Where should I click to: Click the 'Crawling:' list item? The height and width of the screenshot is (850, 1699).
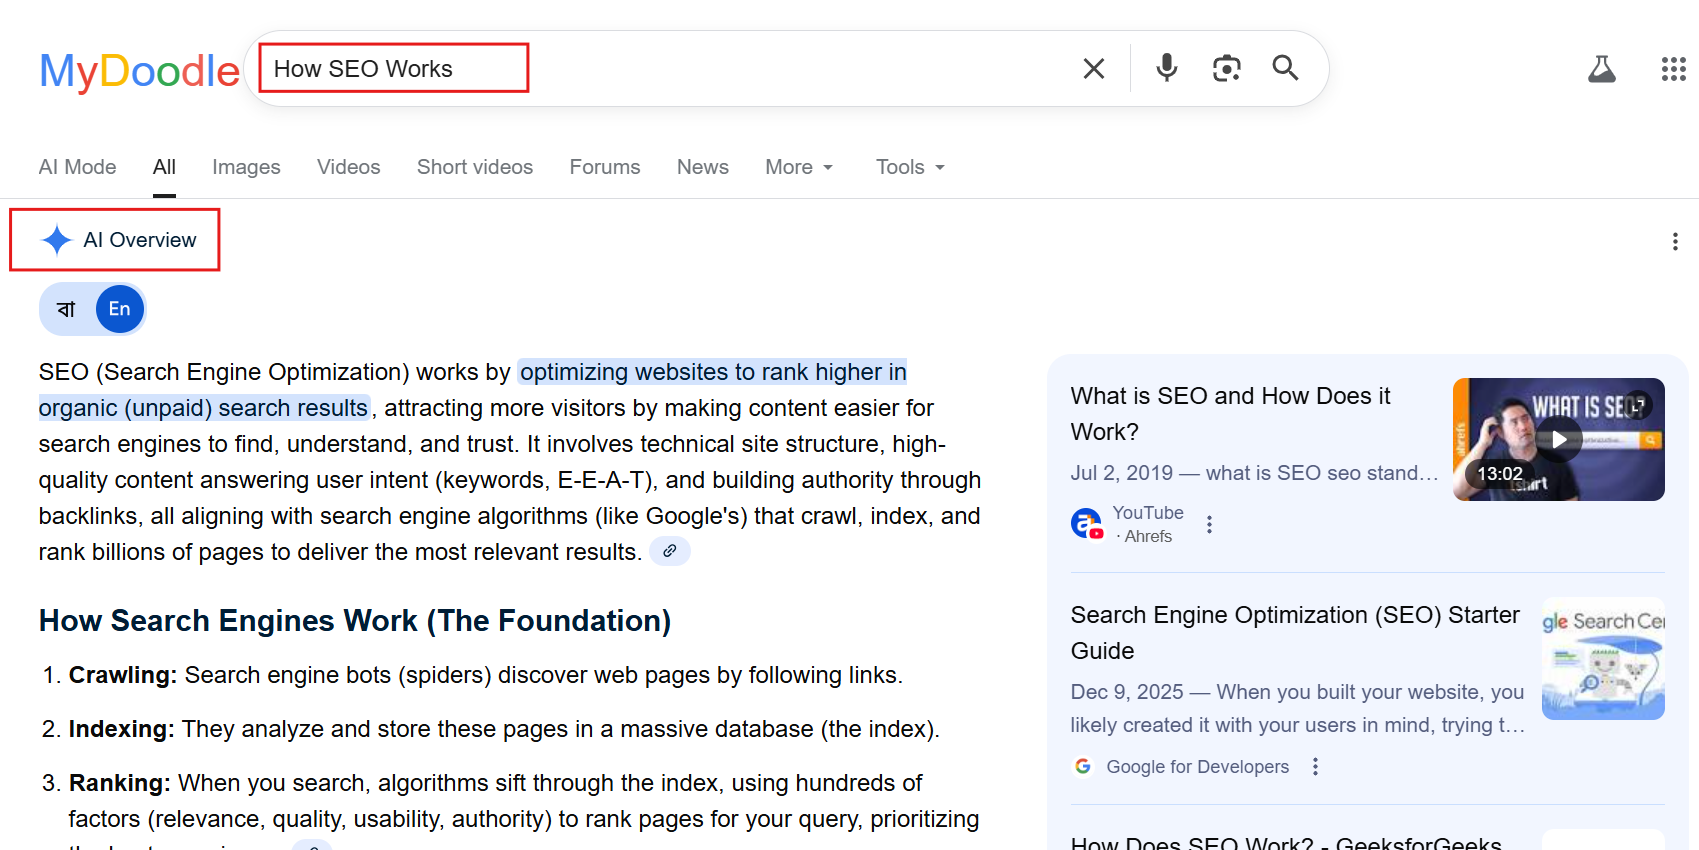(486, 675)
